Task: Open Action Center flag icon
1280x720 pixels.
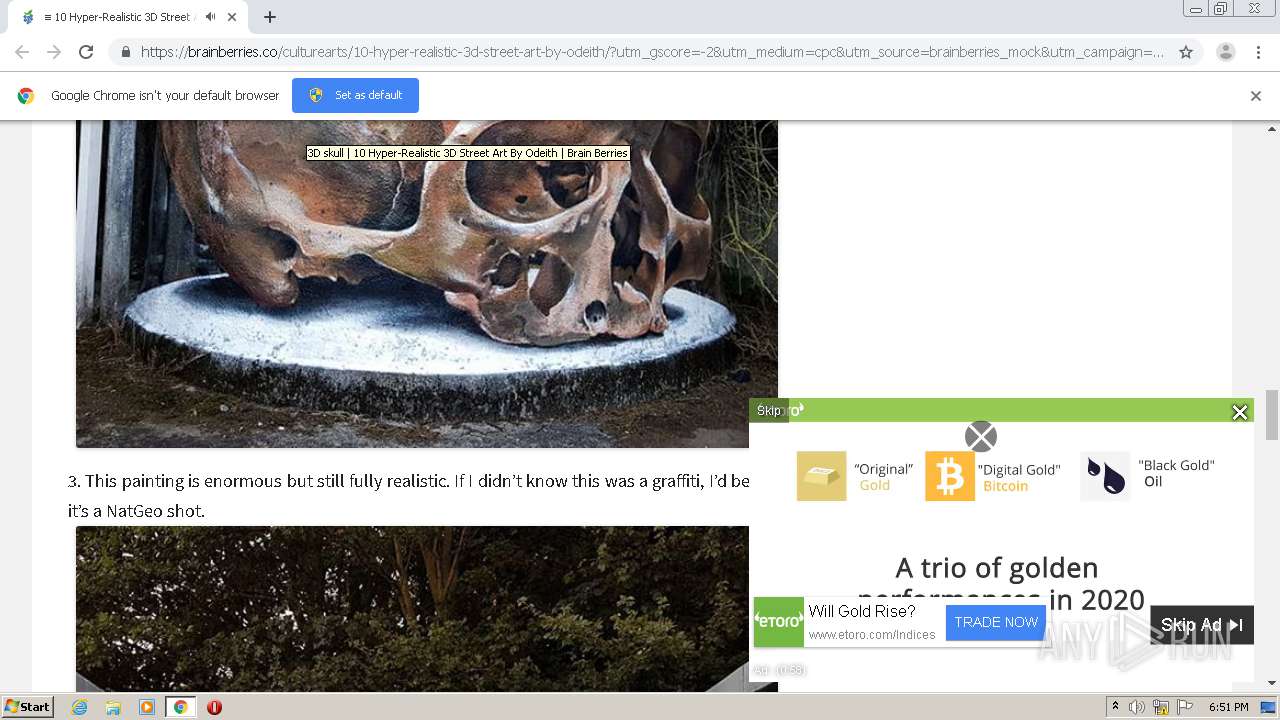Action: coord(1185,707)
